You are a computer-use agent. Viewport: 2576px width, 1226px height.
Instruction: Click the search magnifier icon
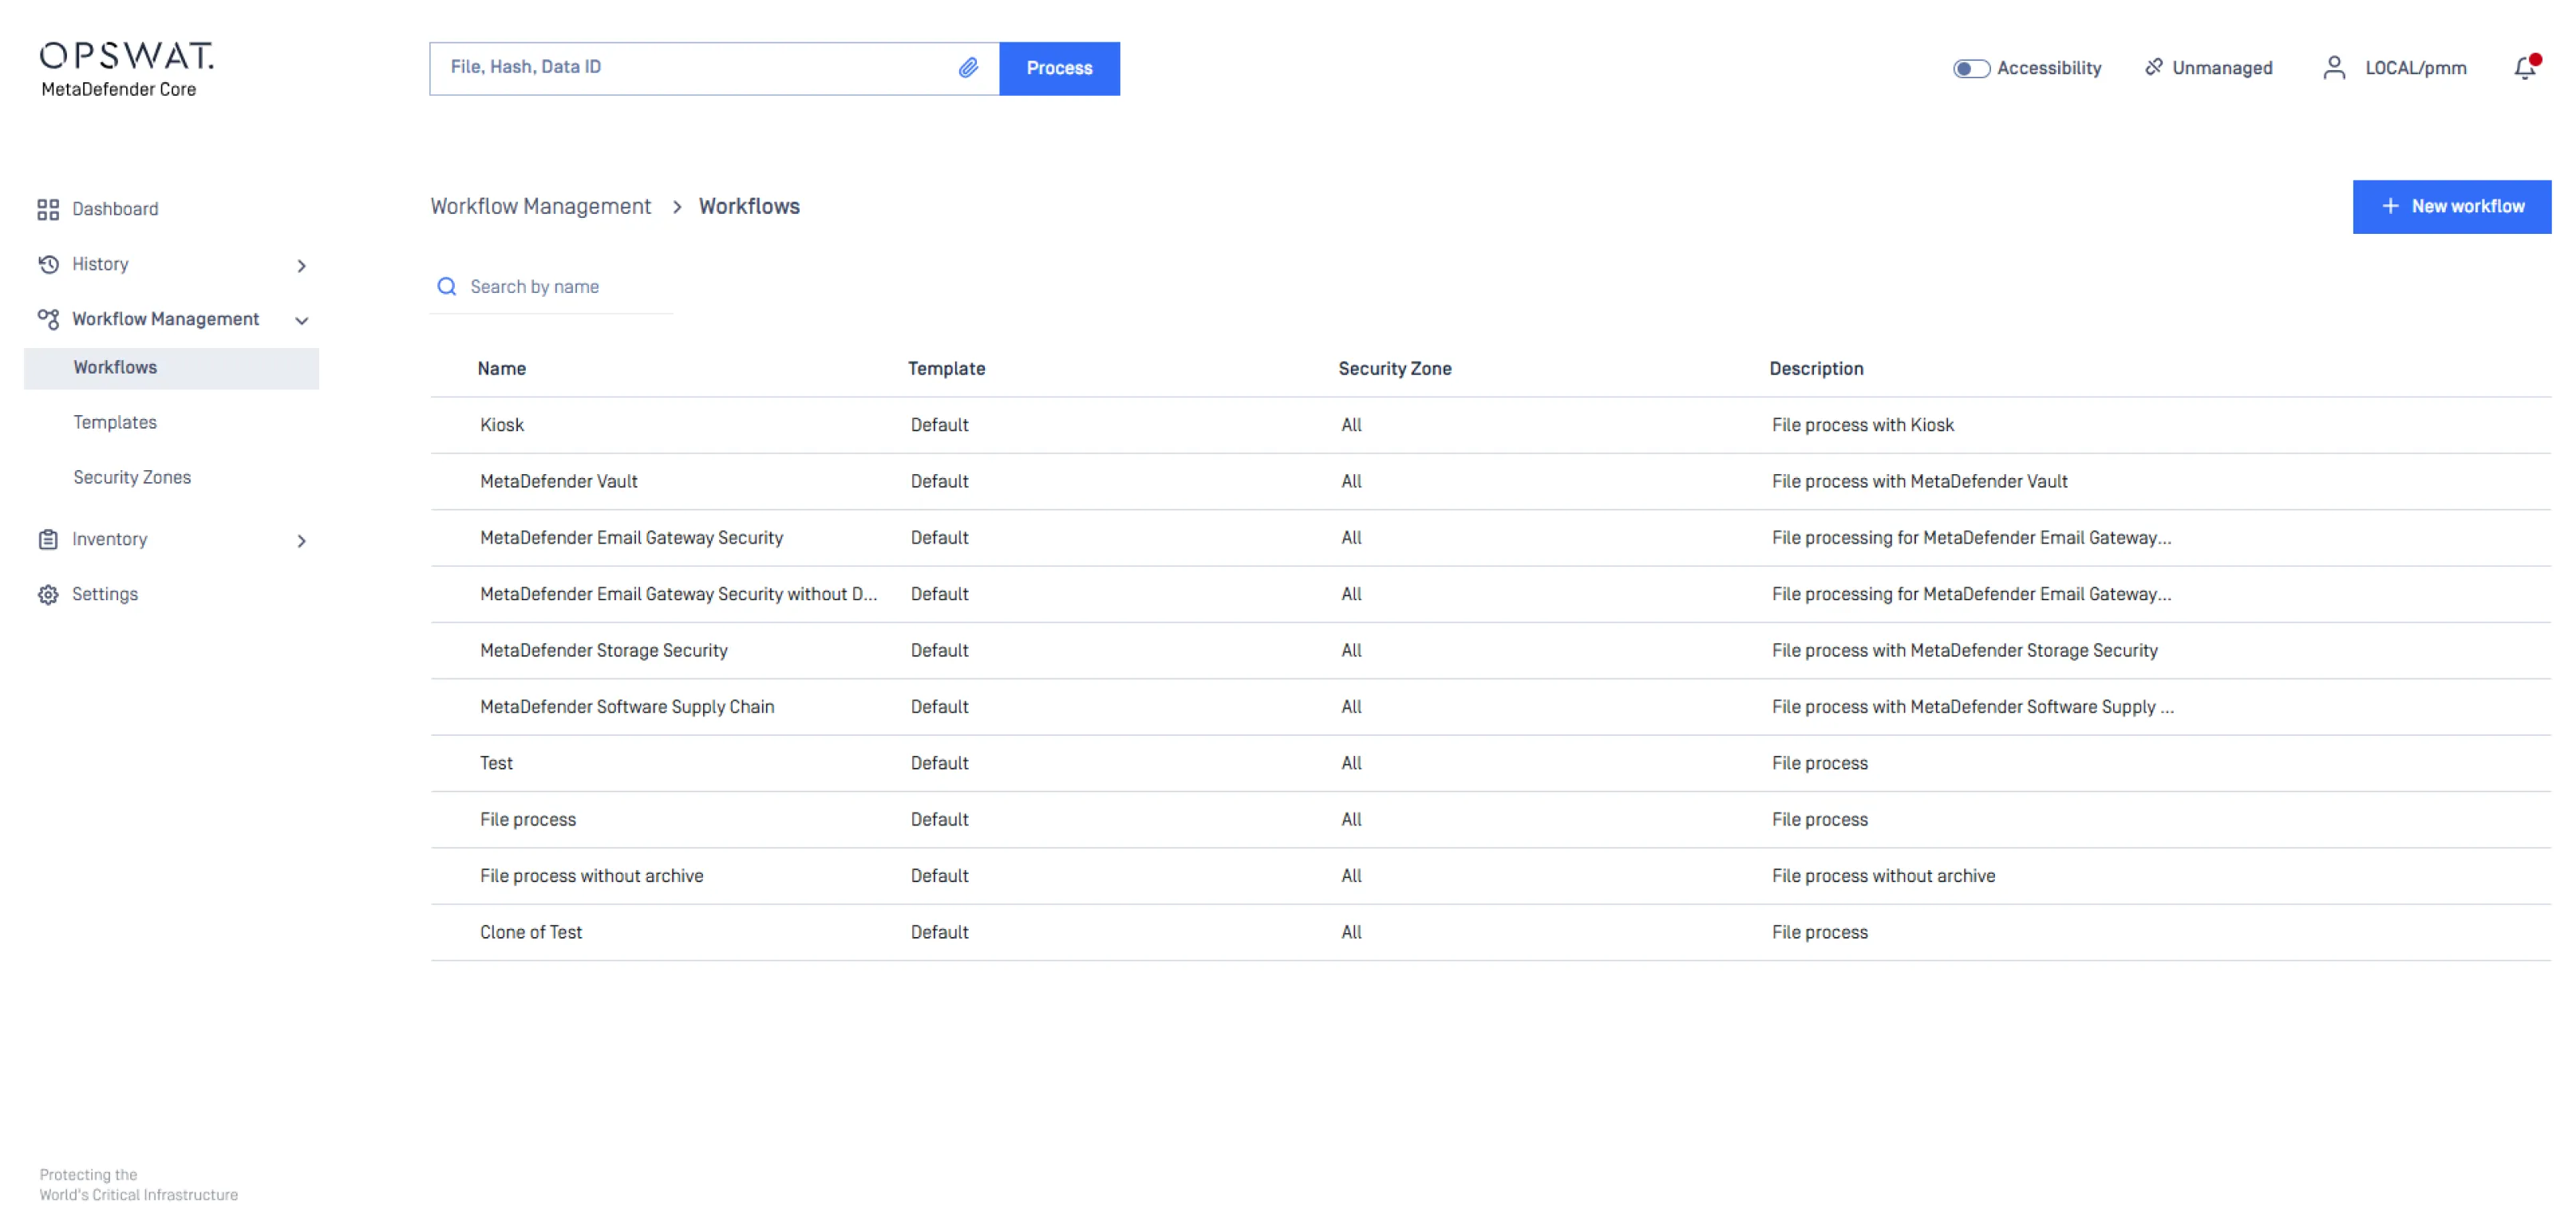click(x=447, y=287)
